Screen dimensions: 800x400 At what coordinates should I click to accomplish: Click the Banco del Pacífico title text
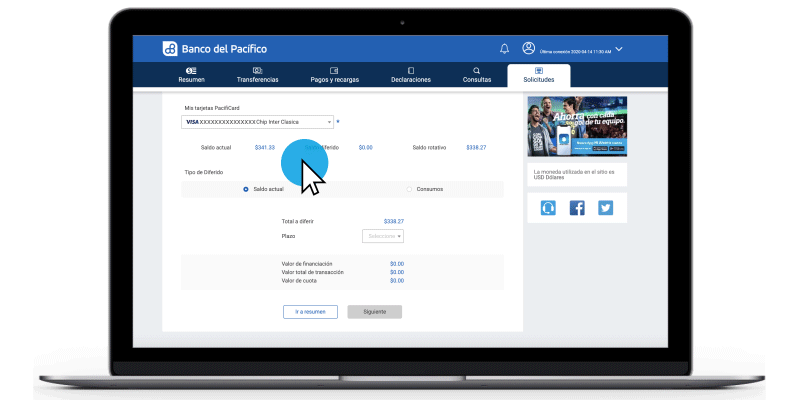coord(224,49)
